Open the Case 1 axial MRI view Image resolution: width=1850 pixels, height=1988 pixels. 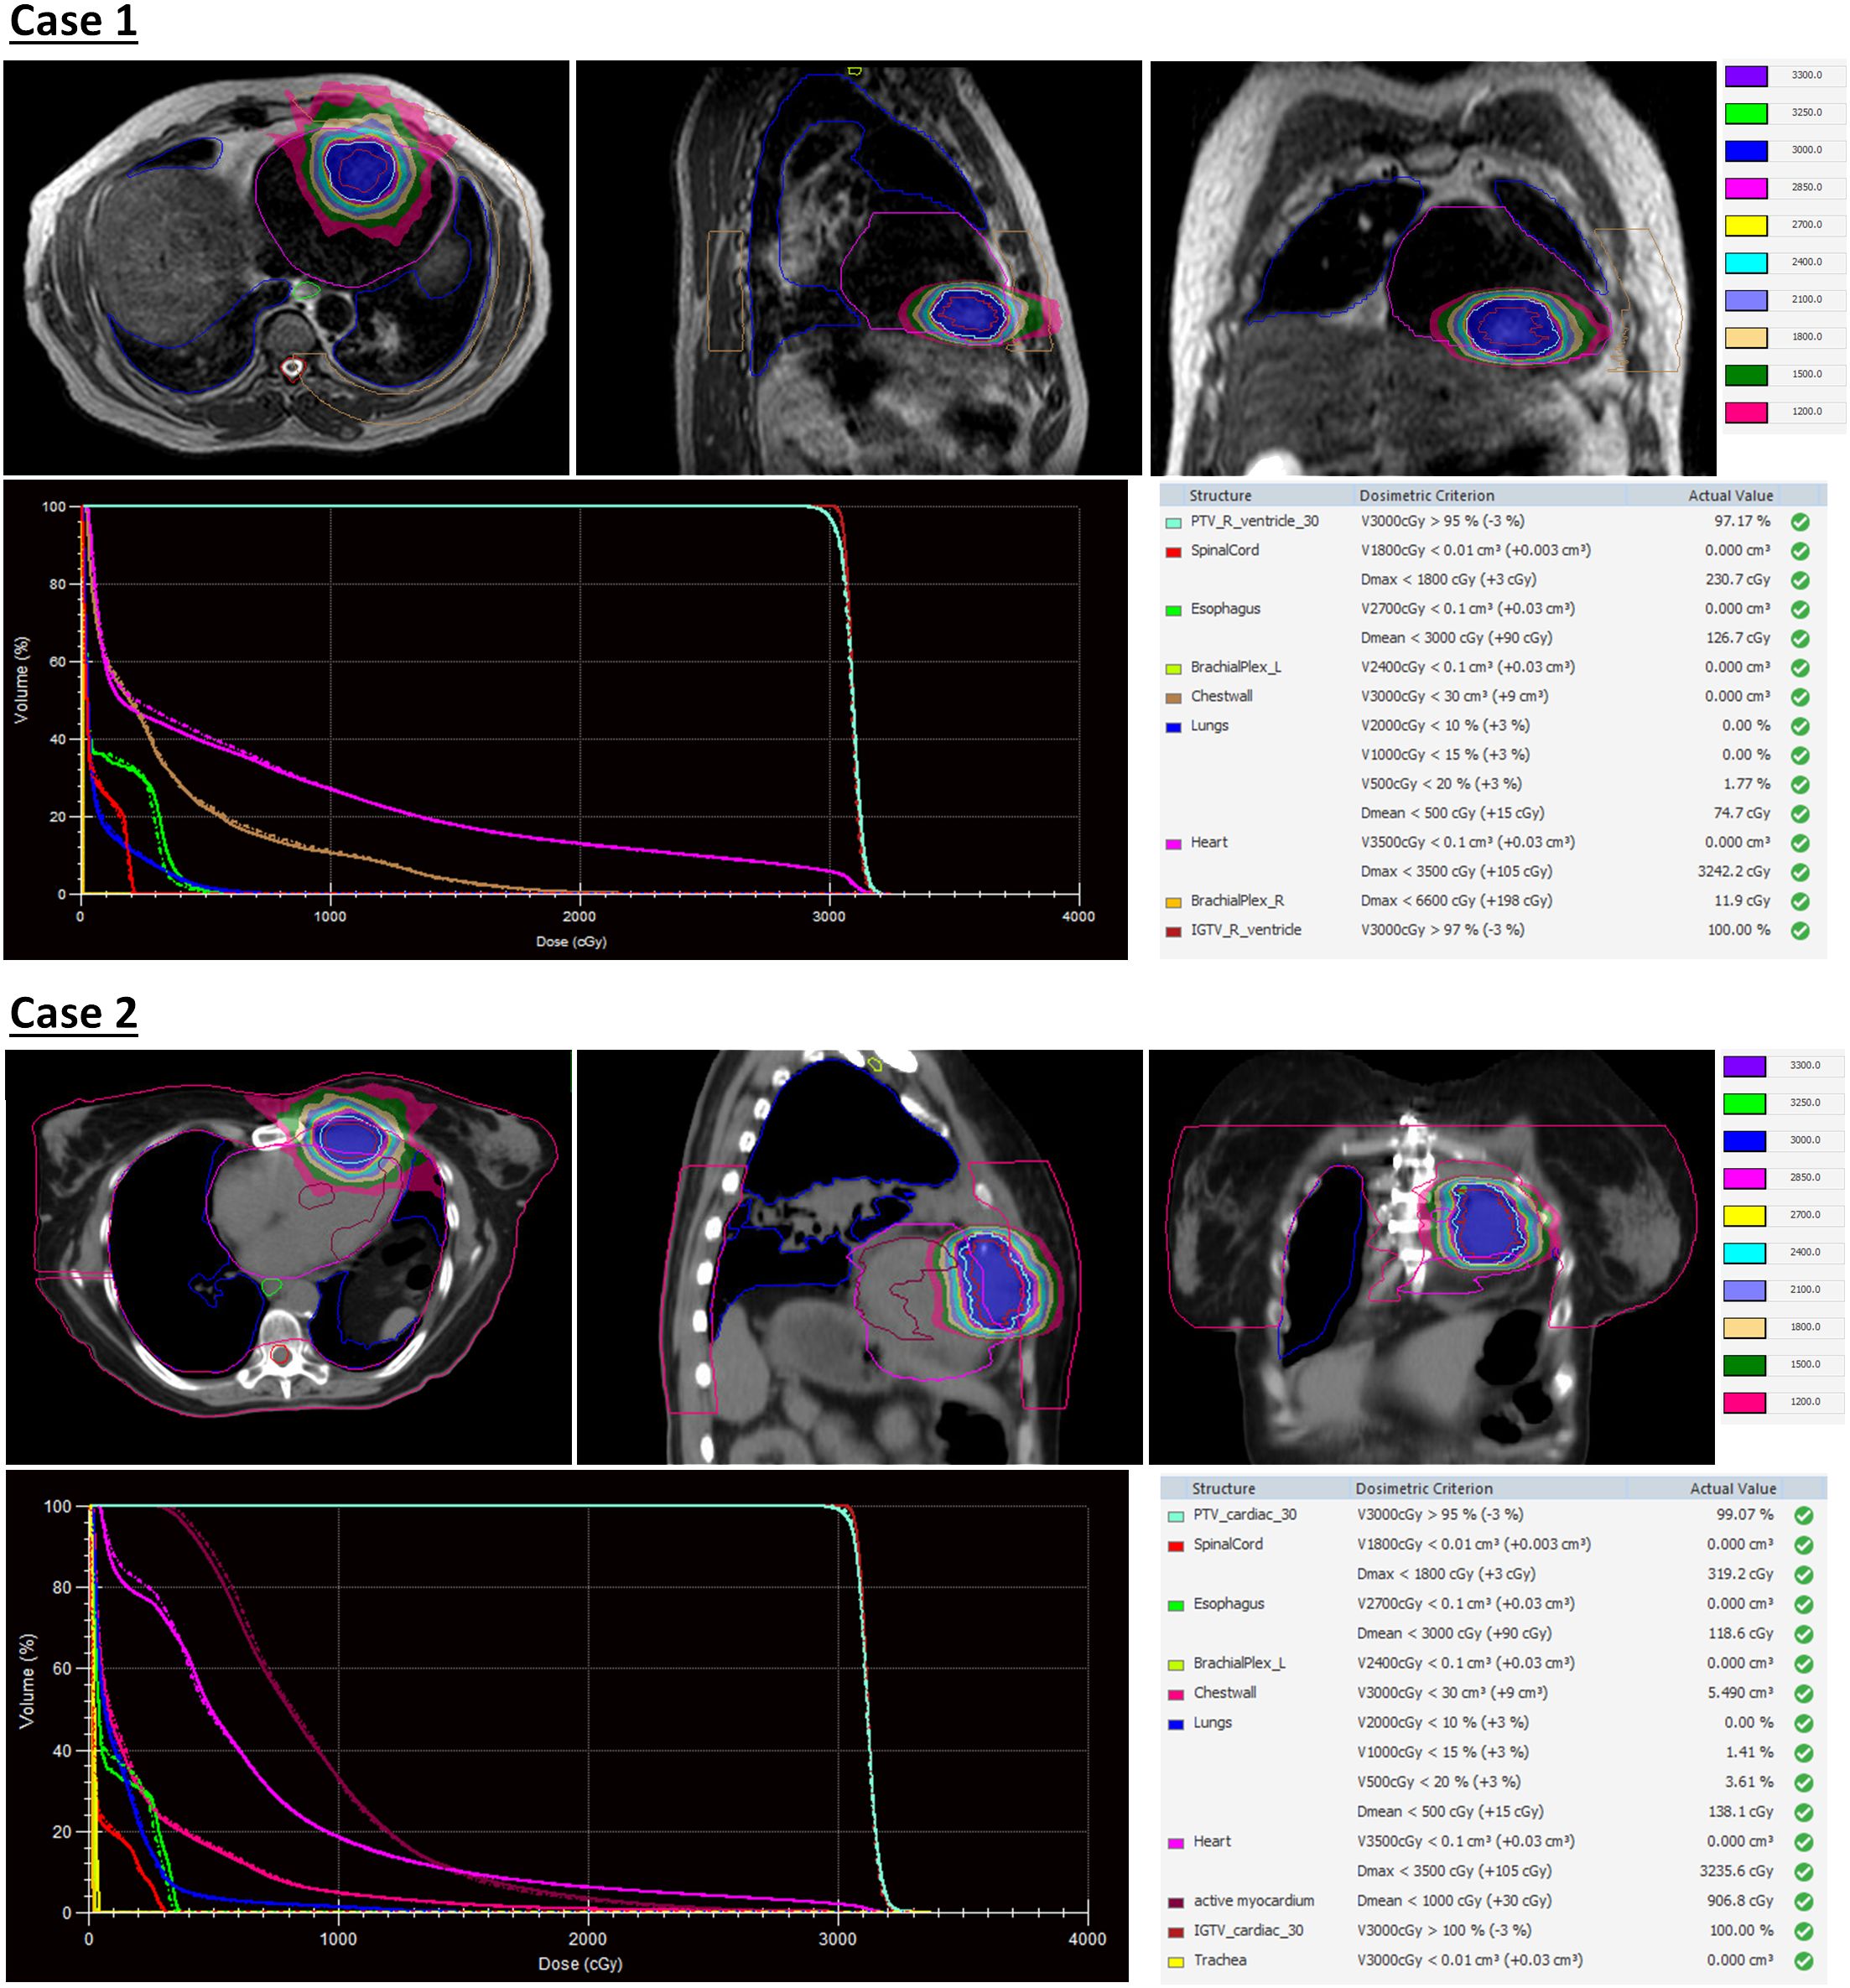(x=286, y=268)
